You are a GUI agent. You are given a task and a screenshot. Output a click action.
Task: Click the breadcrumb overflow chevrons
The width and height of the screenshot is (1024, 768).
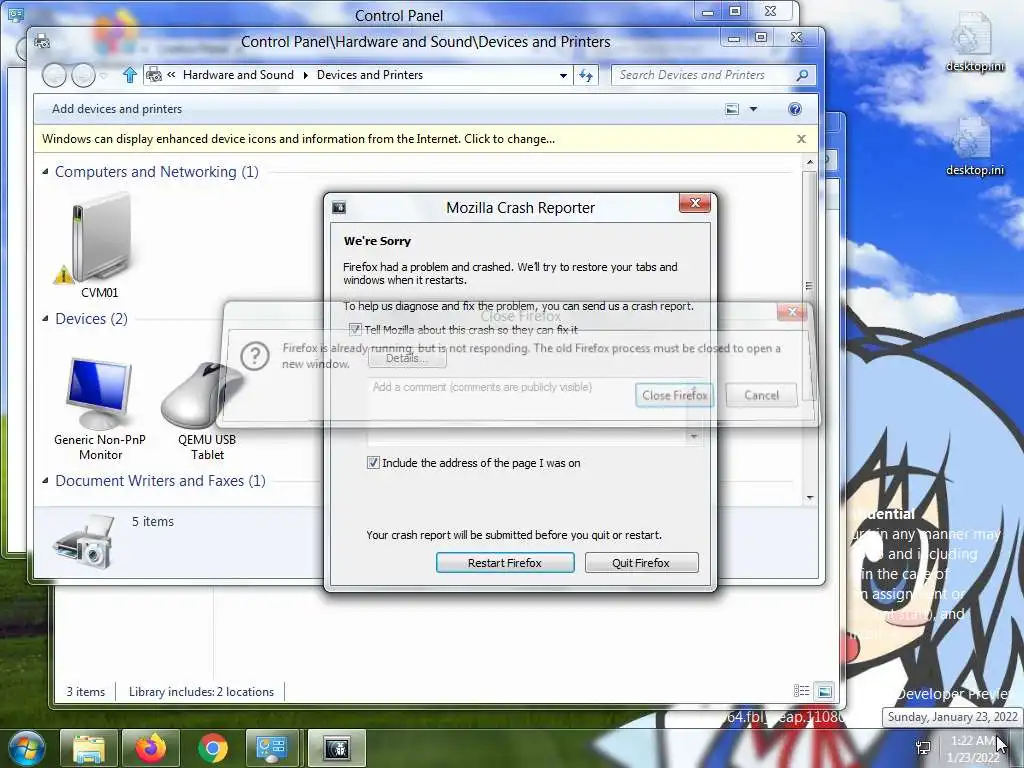171,75
